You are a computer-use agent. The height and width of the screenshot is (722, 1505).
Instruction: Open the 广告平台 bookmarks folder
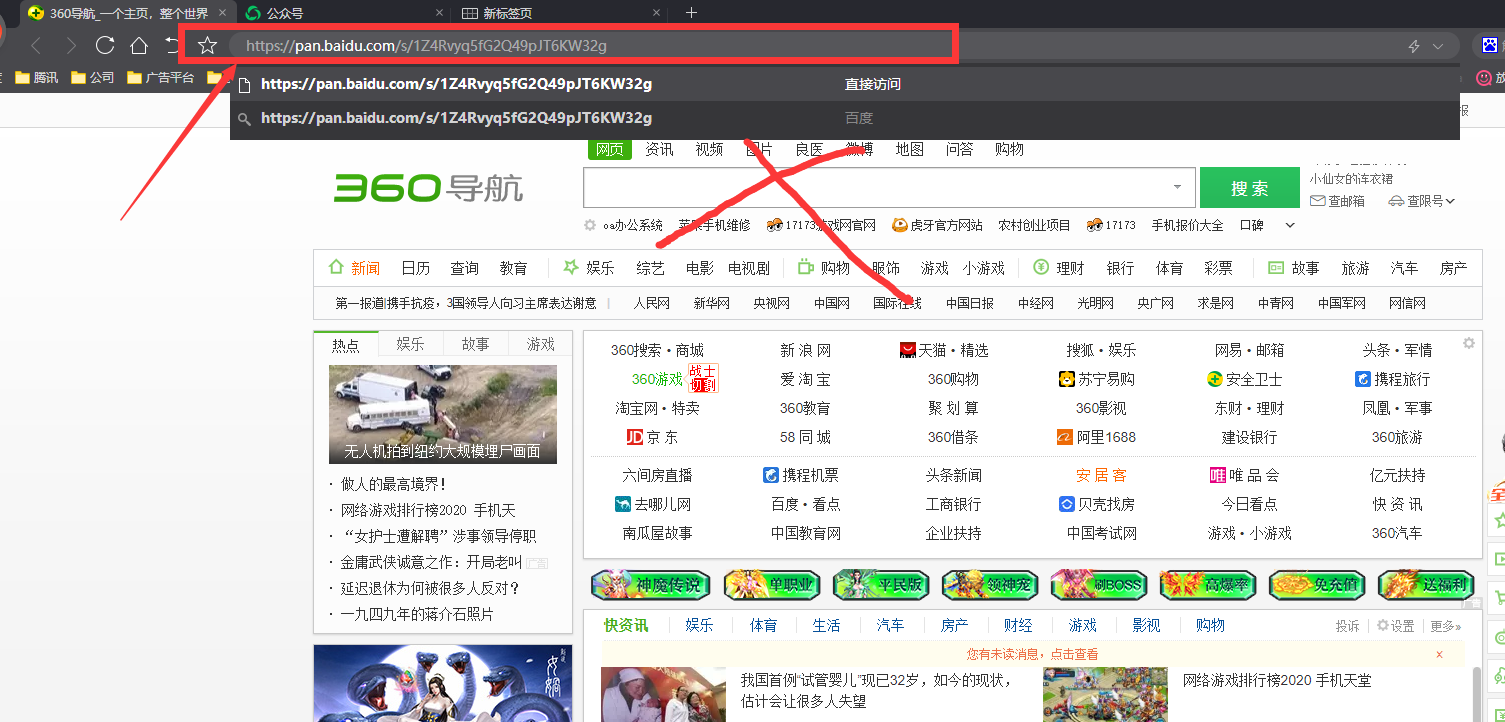click(x=160, y=78)
